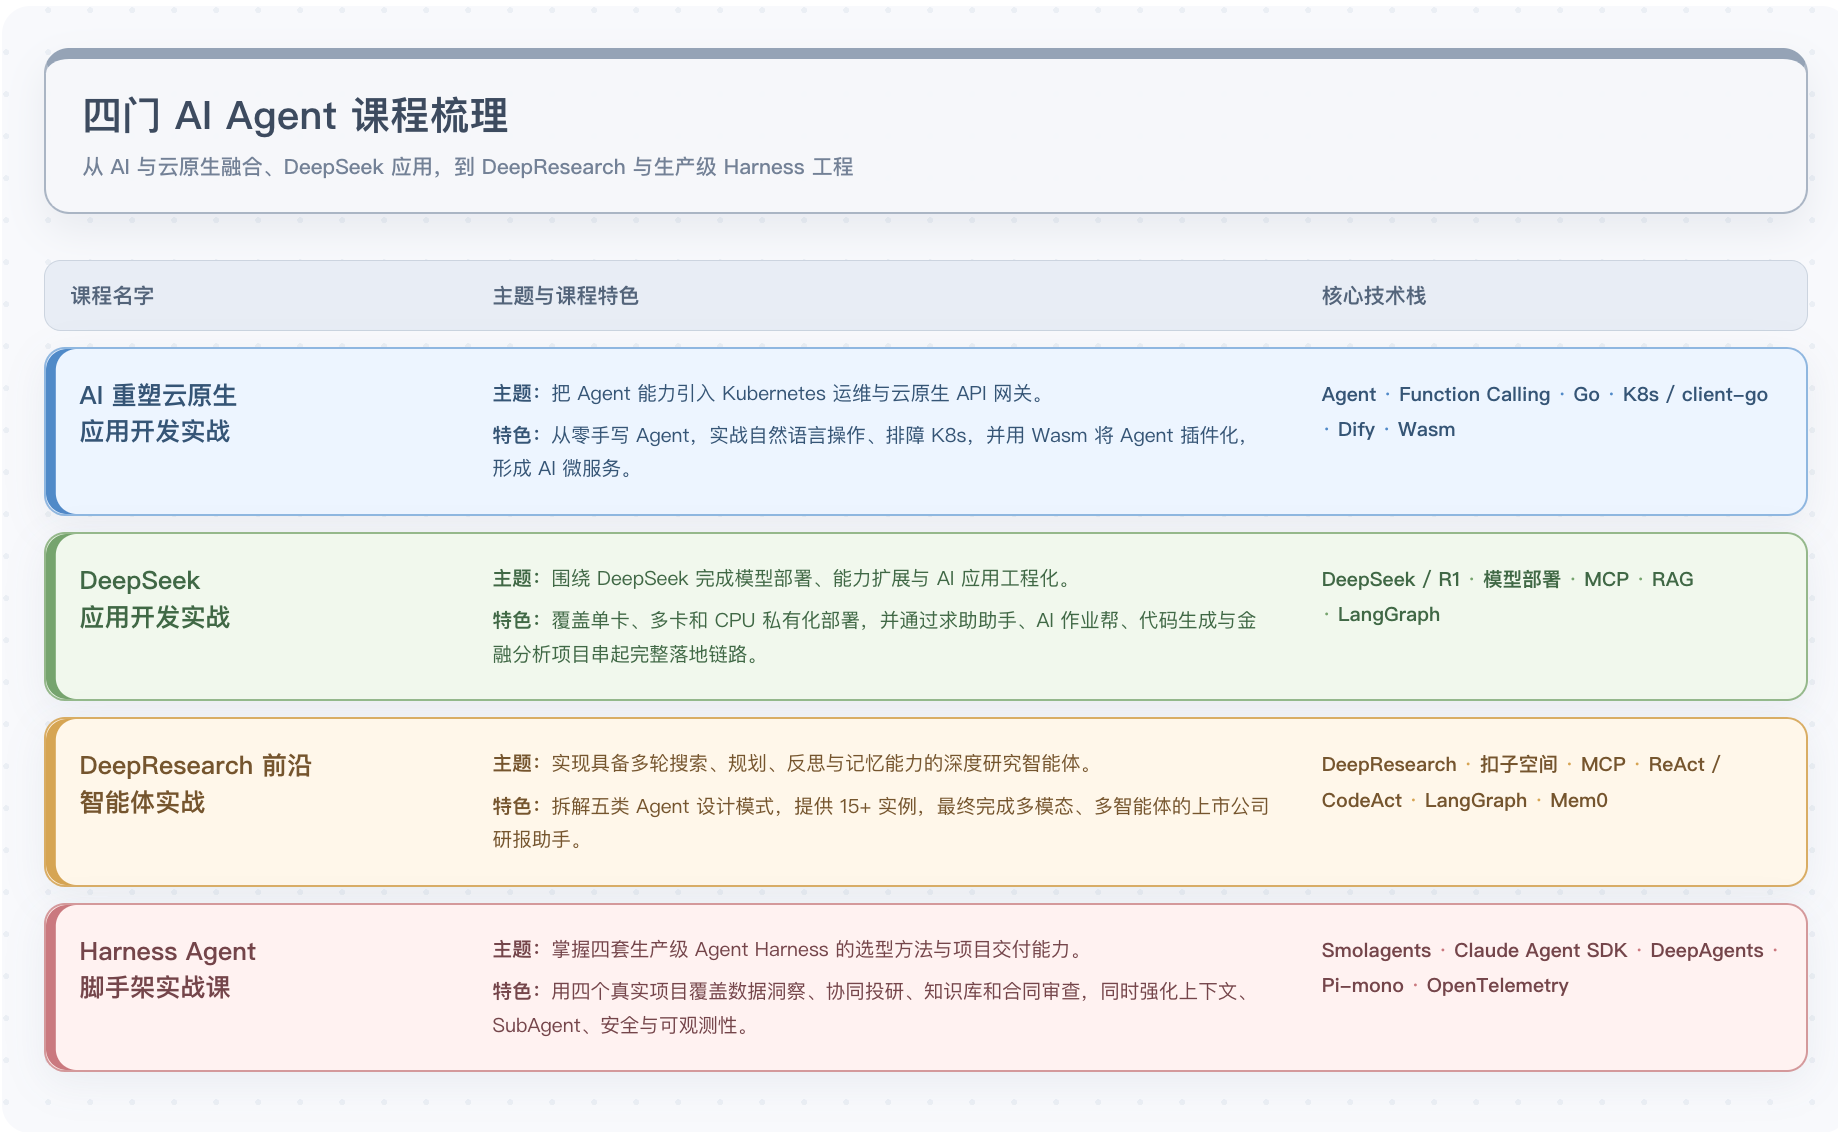The height and width of the screenshot is (1132, 1838).
Task: Click the LangGraph tag in green row
Action: (1388, 614)
